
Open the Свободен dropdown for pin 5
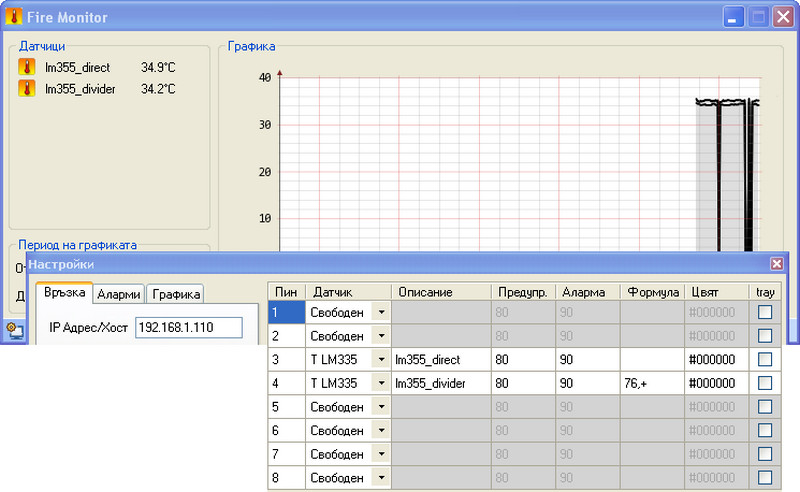381,407
